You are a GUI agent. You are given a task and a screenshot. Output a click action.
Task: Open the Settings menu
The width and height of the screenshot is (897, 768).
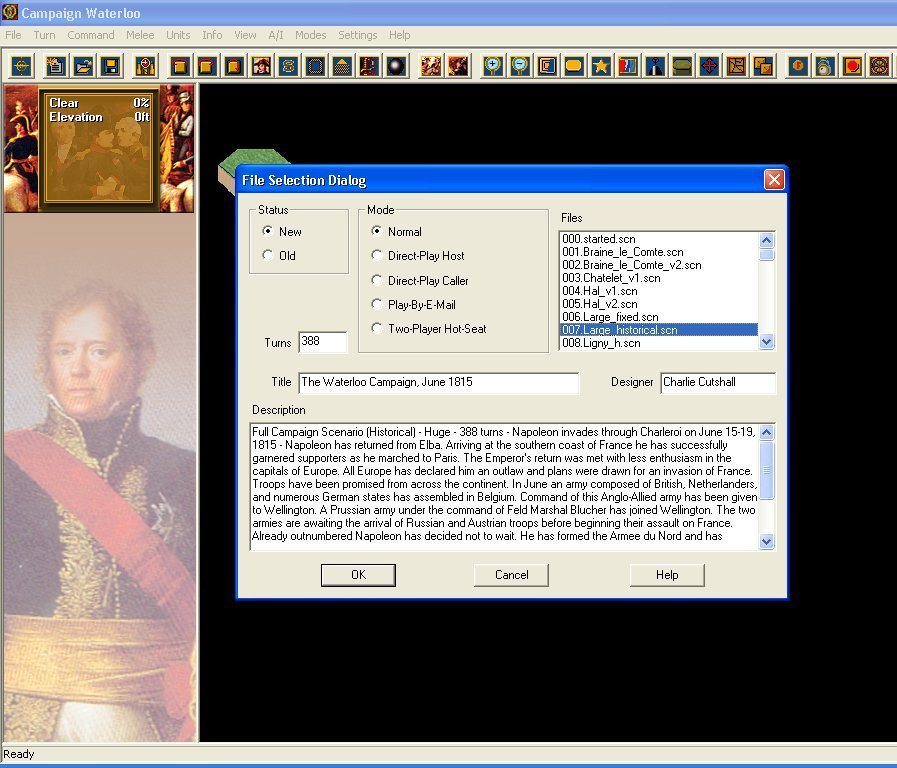point(357,35)
